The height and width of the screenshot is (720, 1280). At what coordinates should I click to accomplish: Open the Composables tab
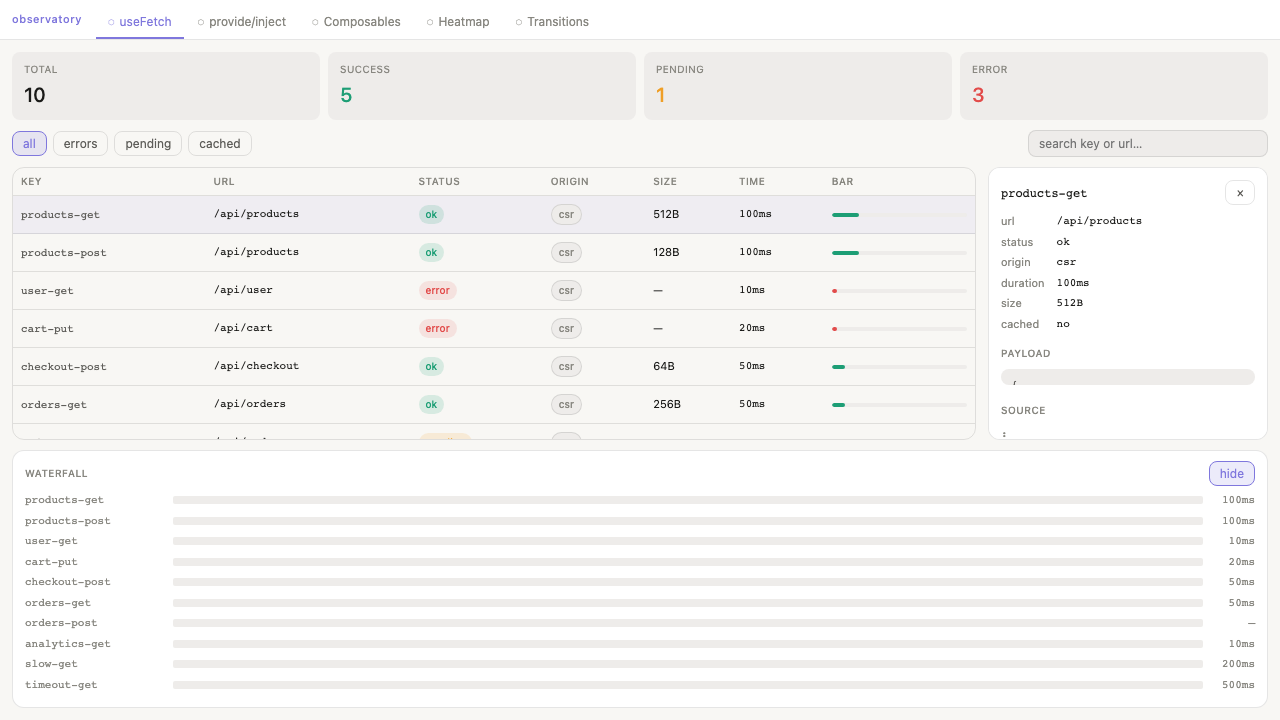[x=362, y=21]
